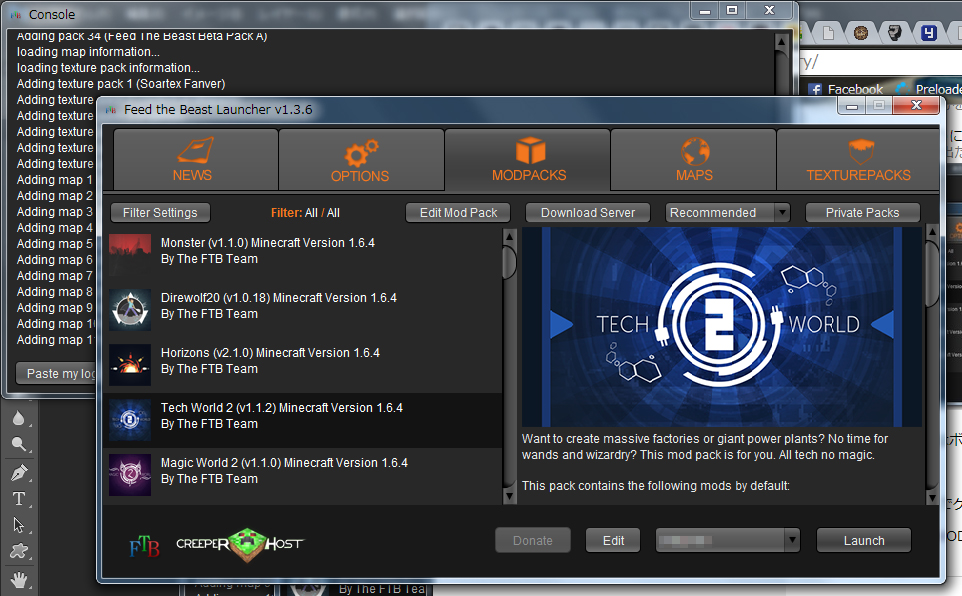Click Direwolf20 (v1.0.18) Minecraft Version 1.6.4 text
Image resolution: width=962 pixels, height=596 pixels.
point(279,298)
